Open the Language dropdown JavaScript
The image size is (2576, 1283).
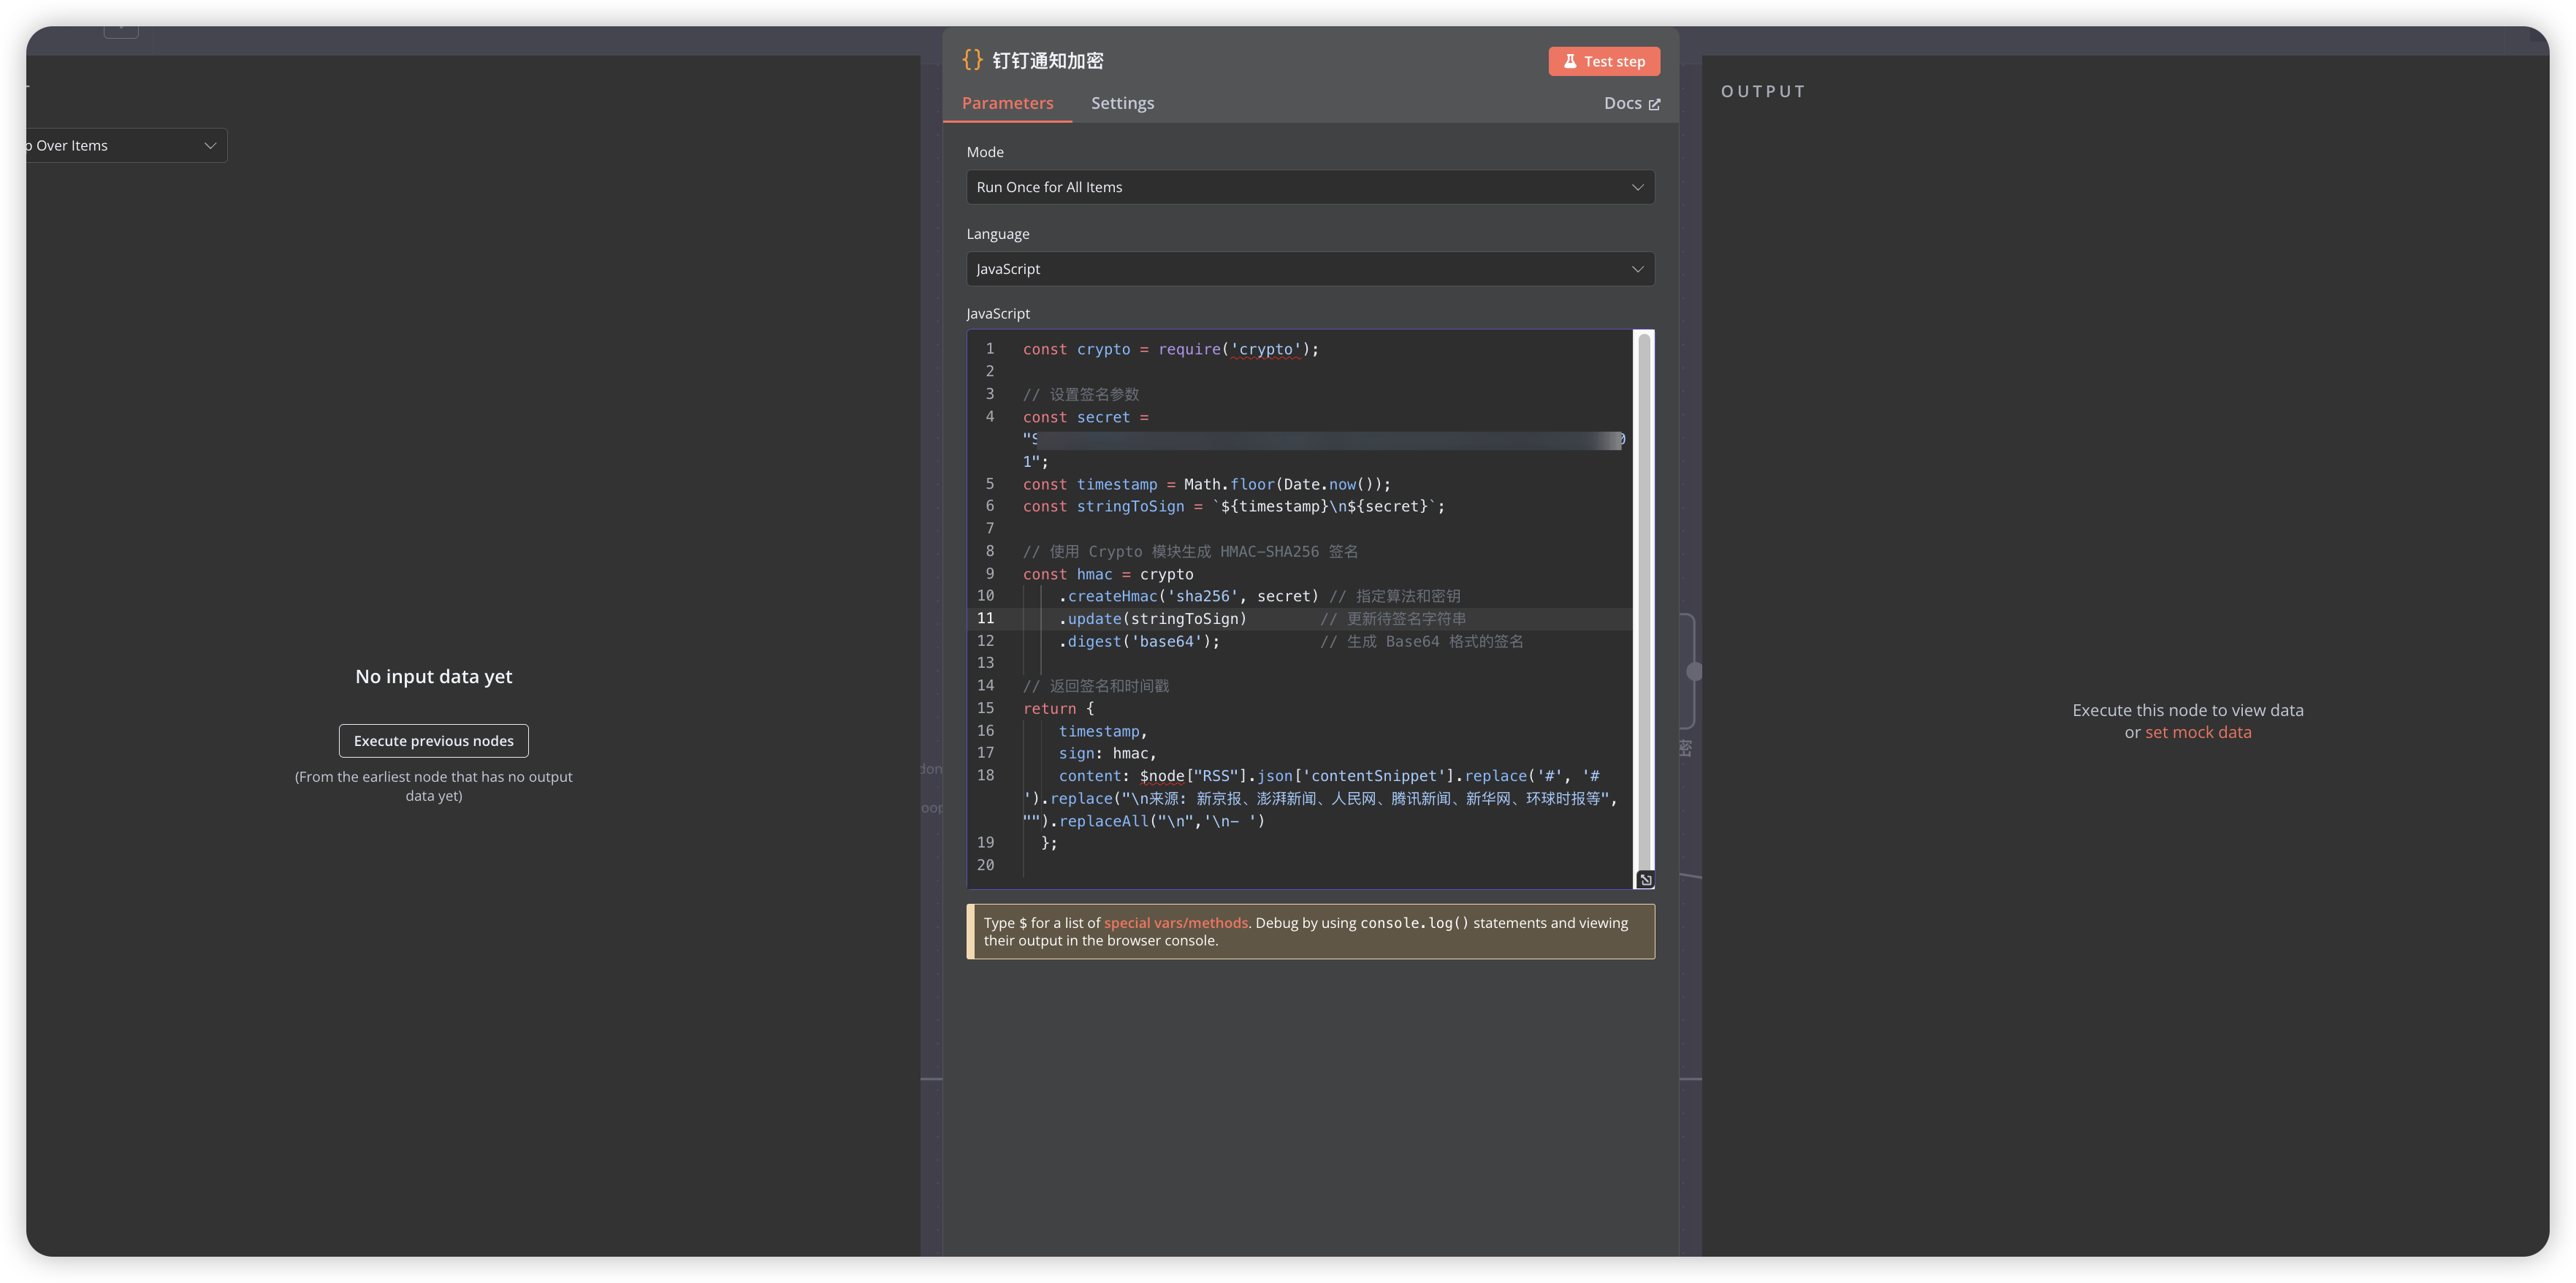tap(1310, 269)
